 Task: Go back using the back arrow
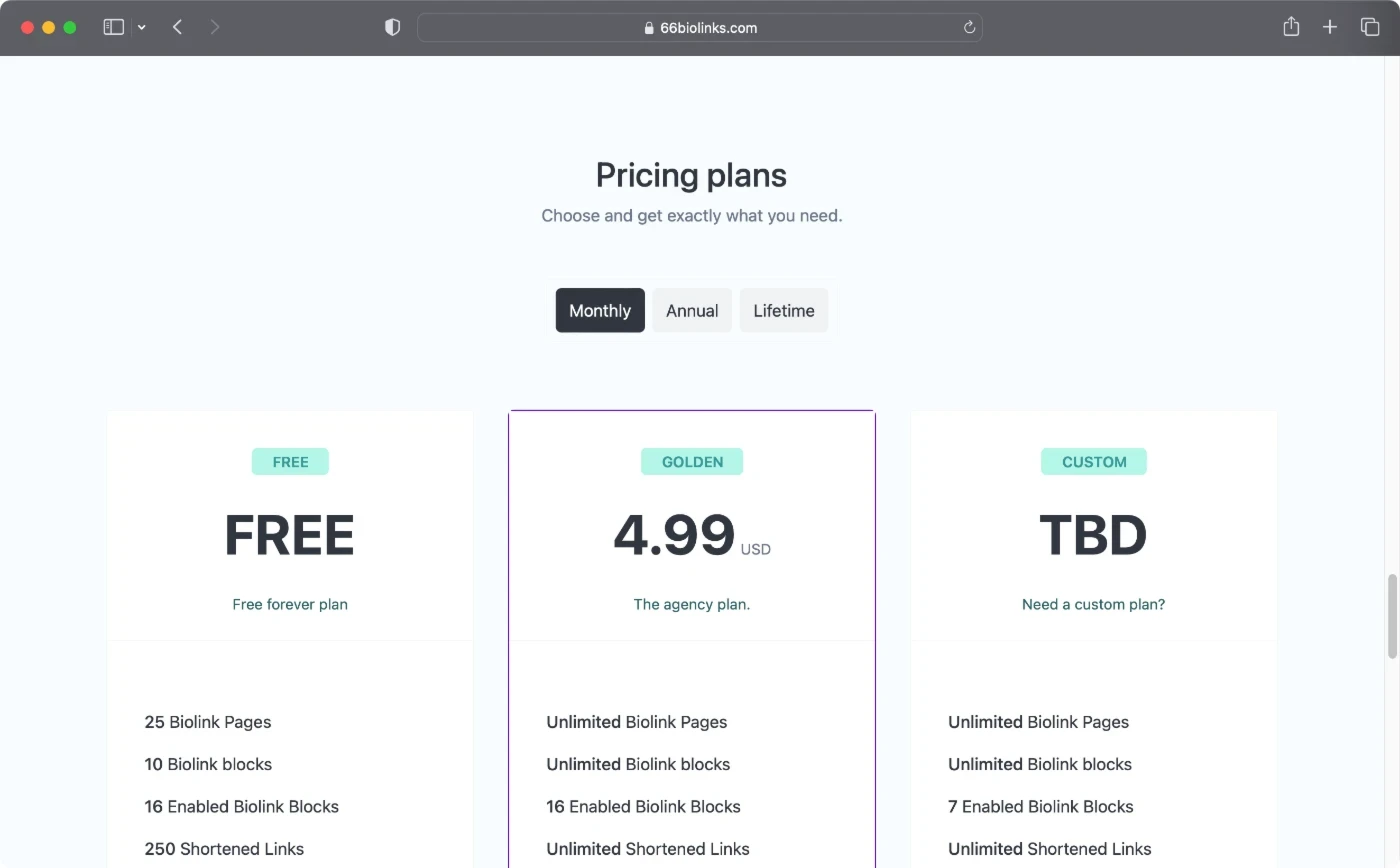point(177,27)
